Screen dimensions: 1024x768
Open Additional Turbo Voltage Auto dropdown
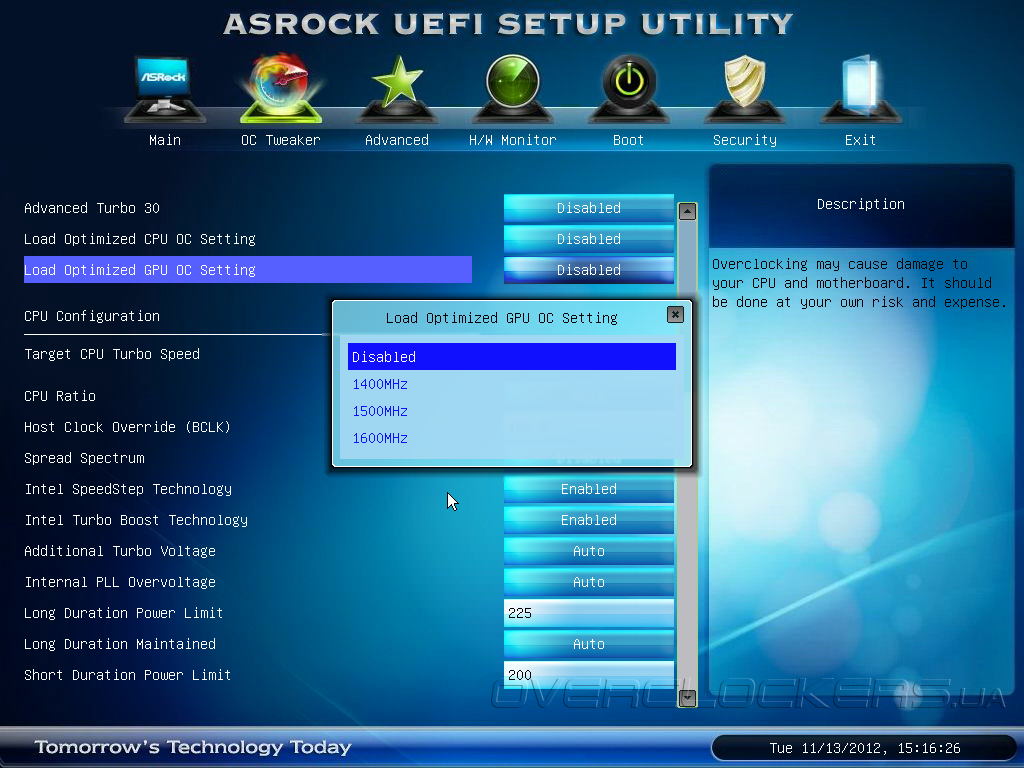click(588, 551)
